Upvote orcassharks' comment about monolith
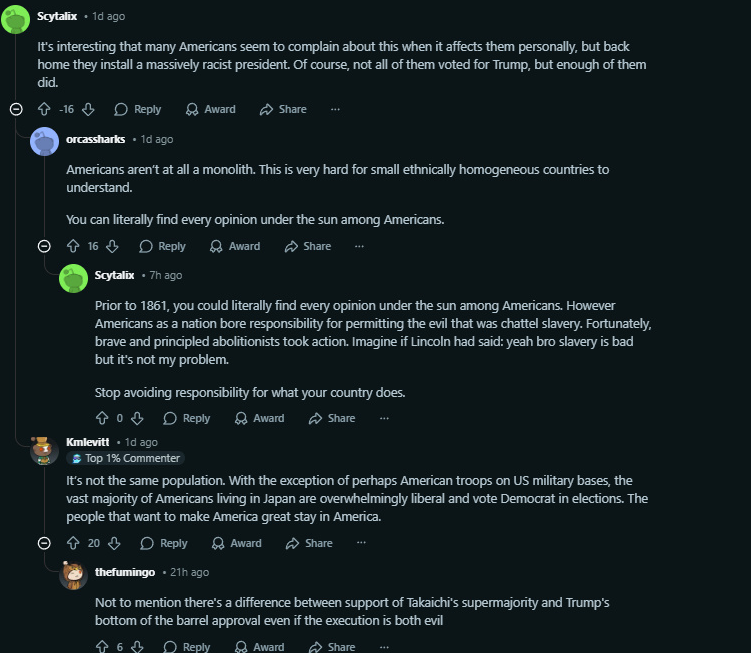This screenshot has width=751, height=653. point(72,246)
